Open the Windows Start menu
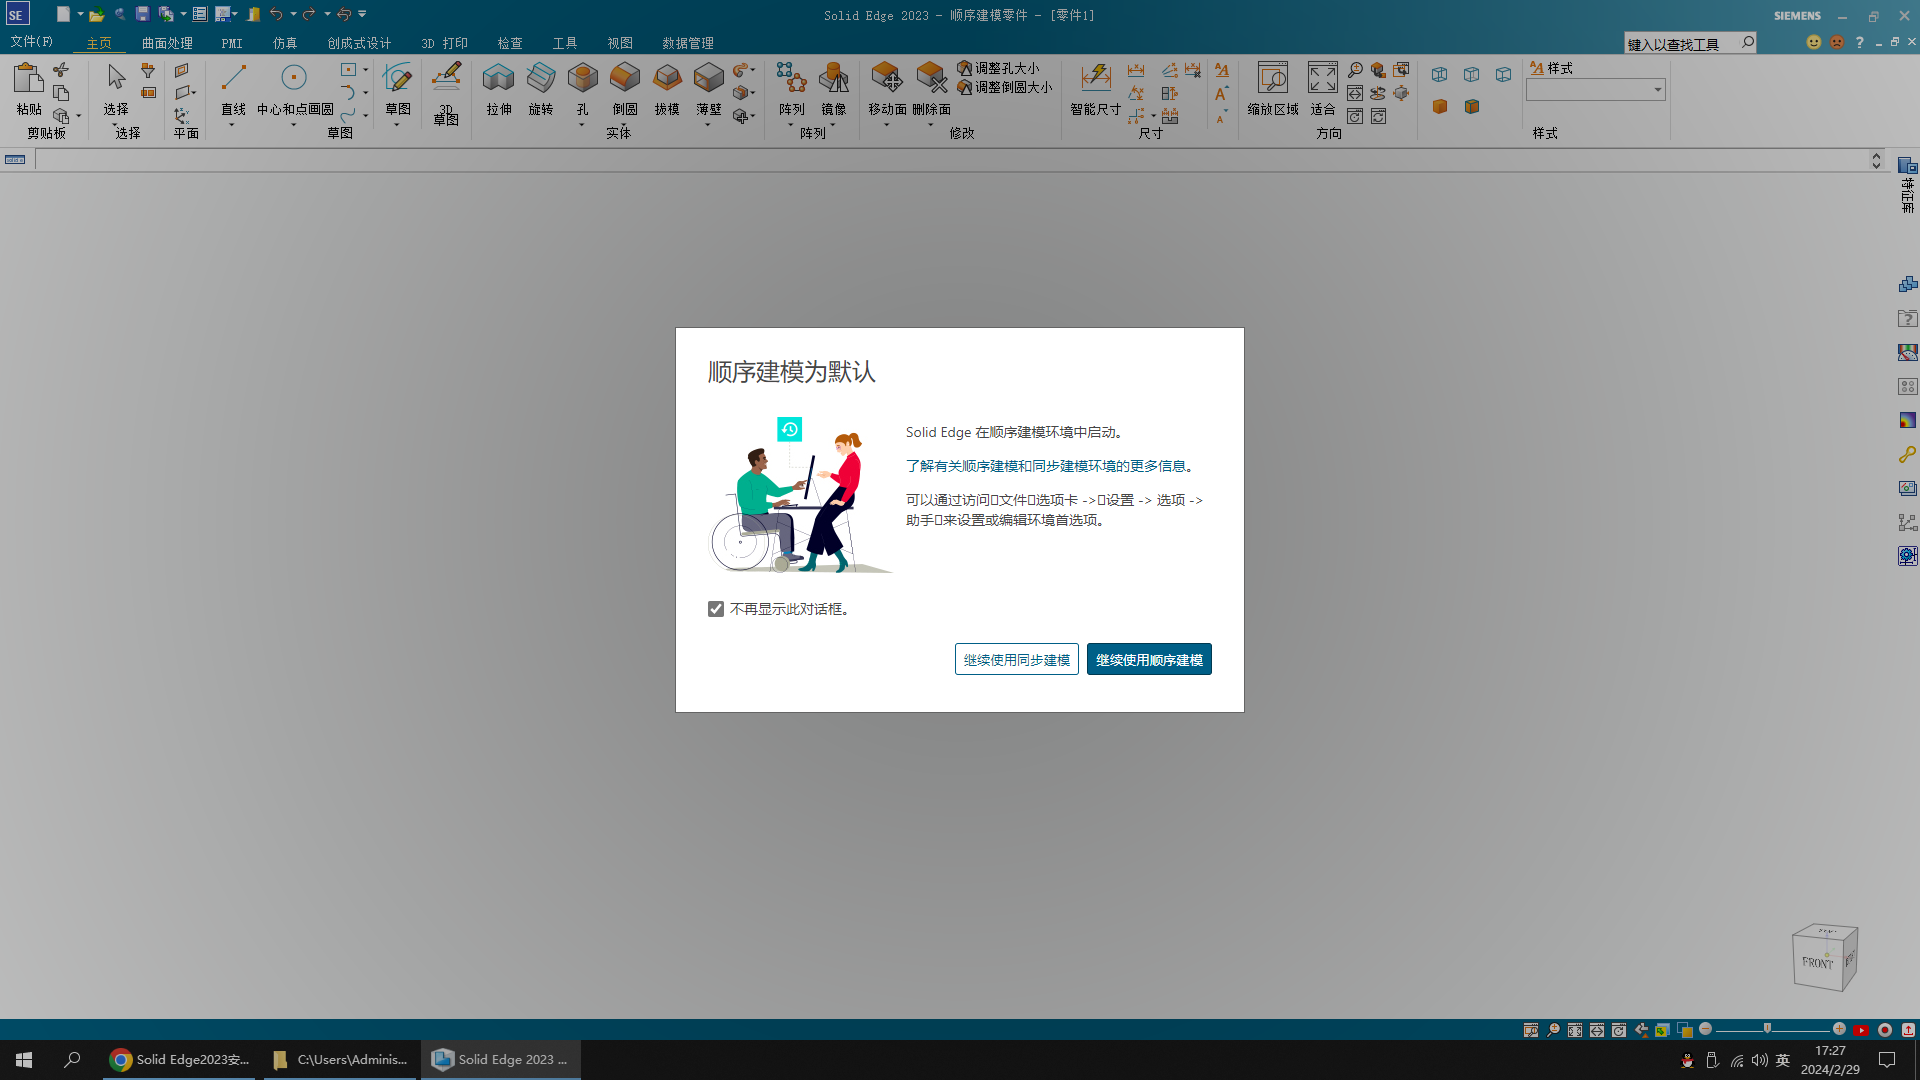 [24, 1059]
